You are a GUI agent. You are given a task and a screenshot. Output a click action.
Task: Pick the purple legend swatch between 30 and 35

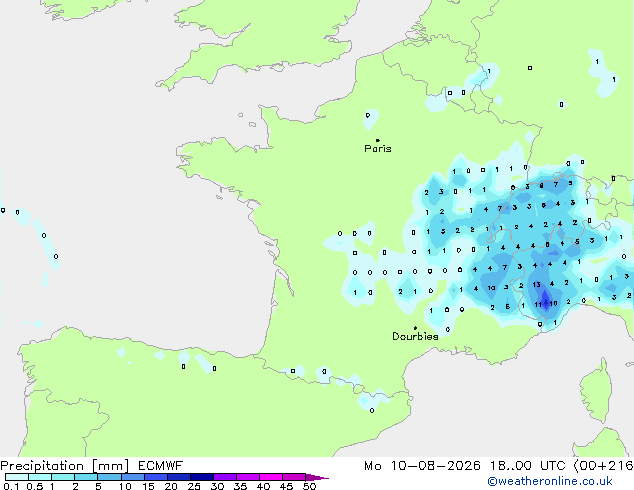(x=225, y=477)
